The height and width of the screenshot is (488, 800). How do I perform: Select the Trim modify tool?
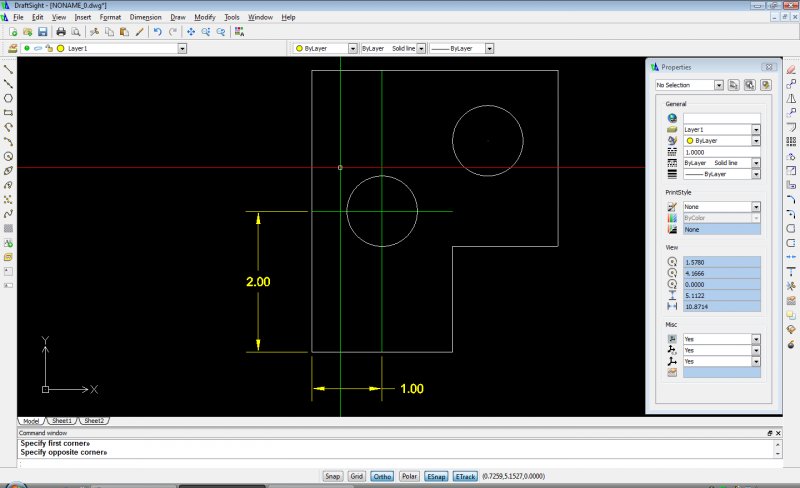click(x=791, y=286)
